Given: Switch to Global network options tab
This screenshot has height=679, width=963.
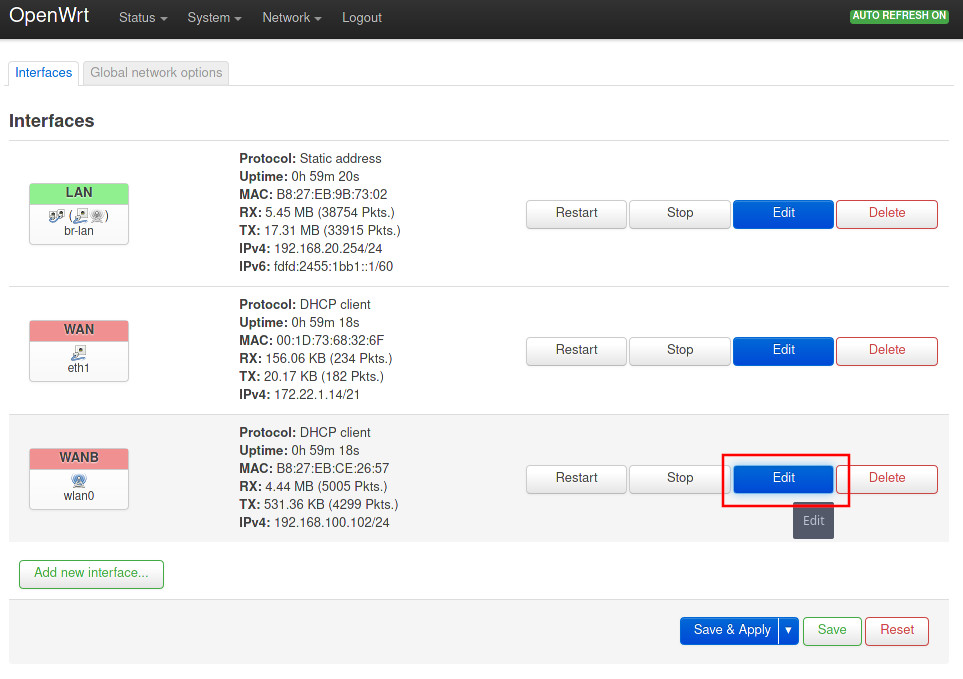Looking at the screenshot, I should [156, 73].
